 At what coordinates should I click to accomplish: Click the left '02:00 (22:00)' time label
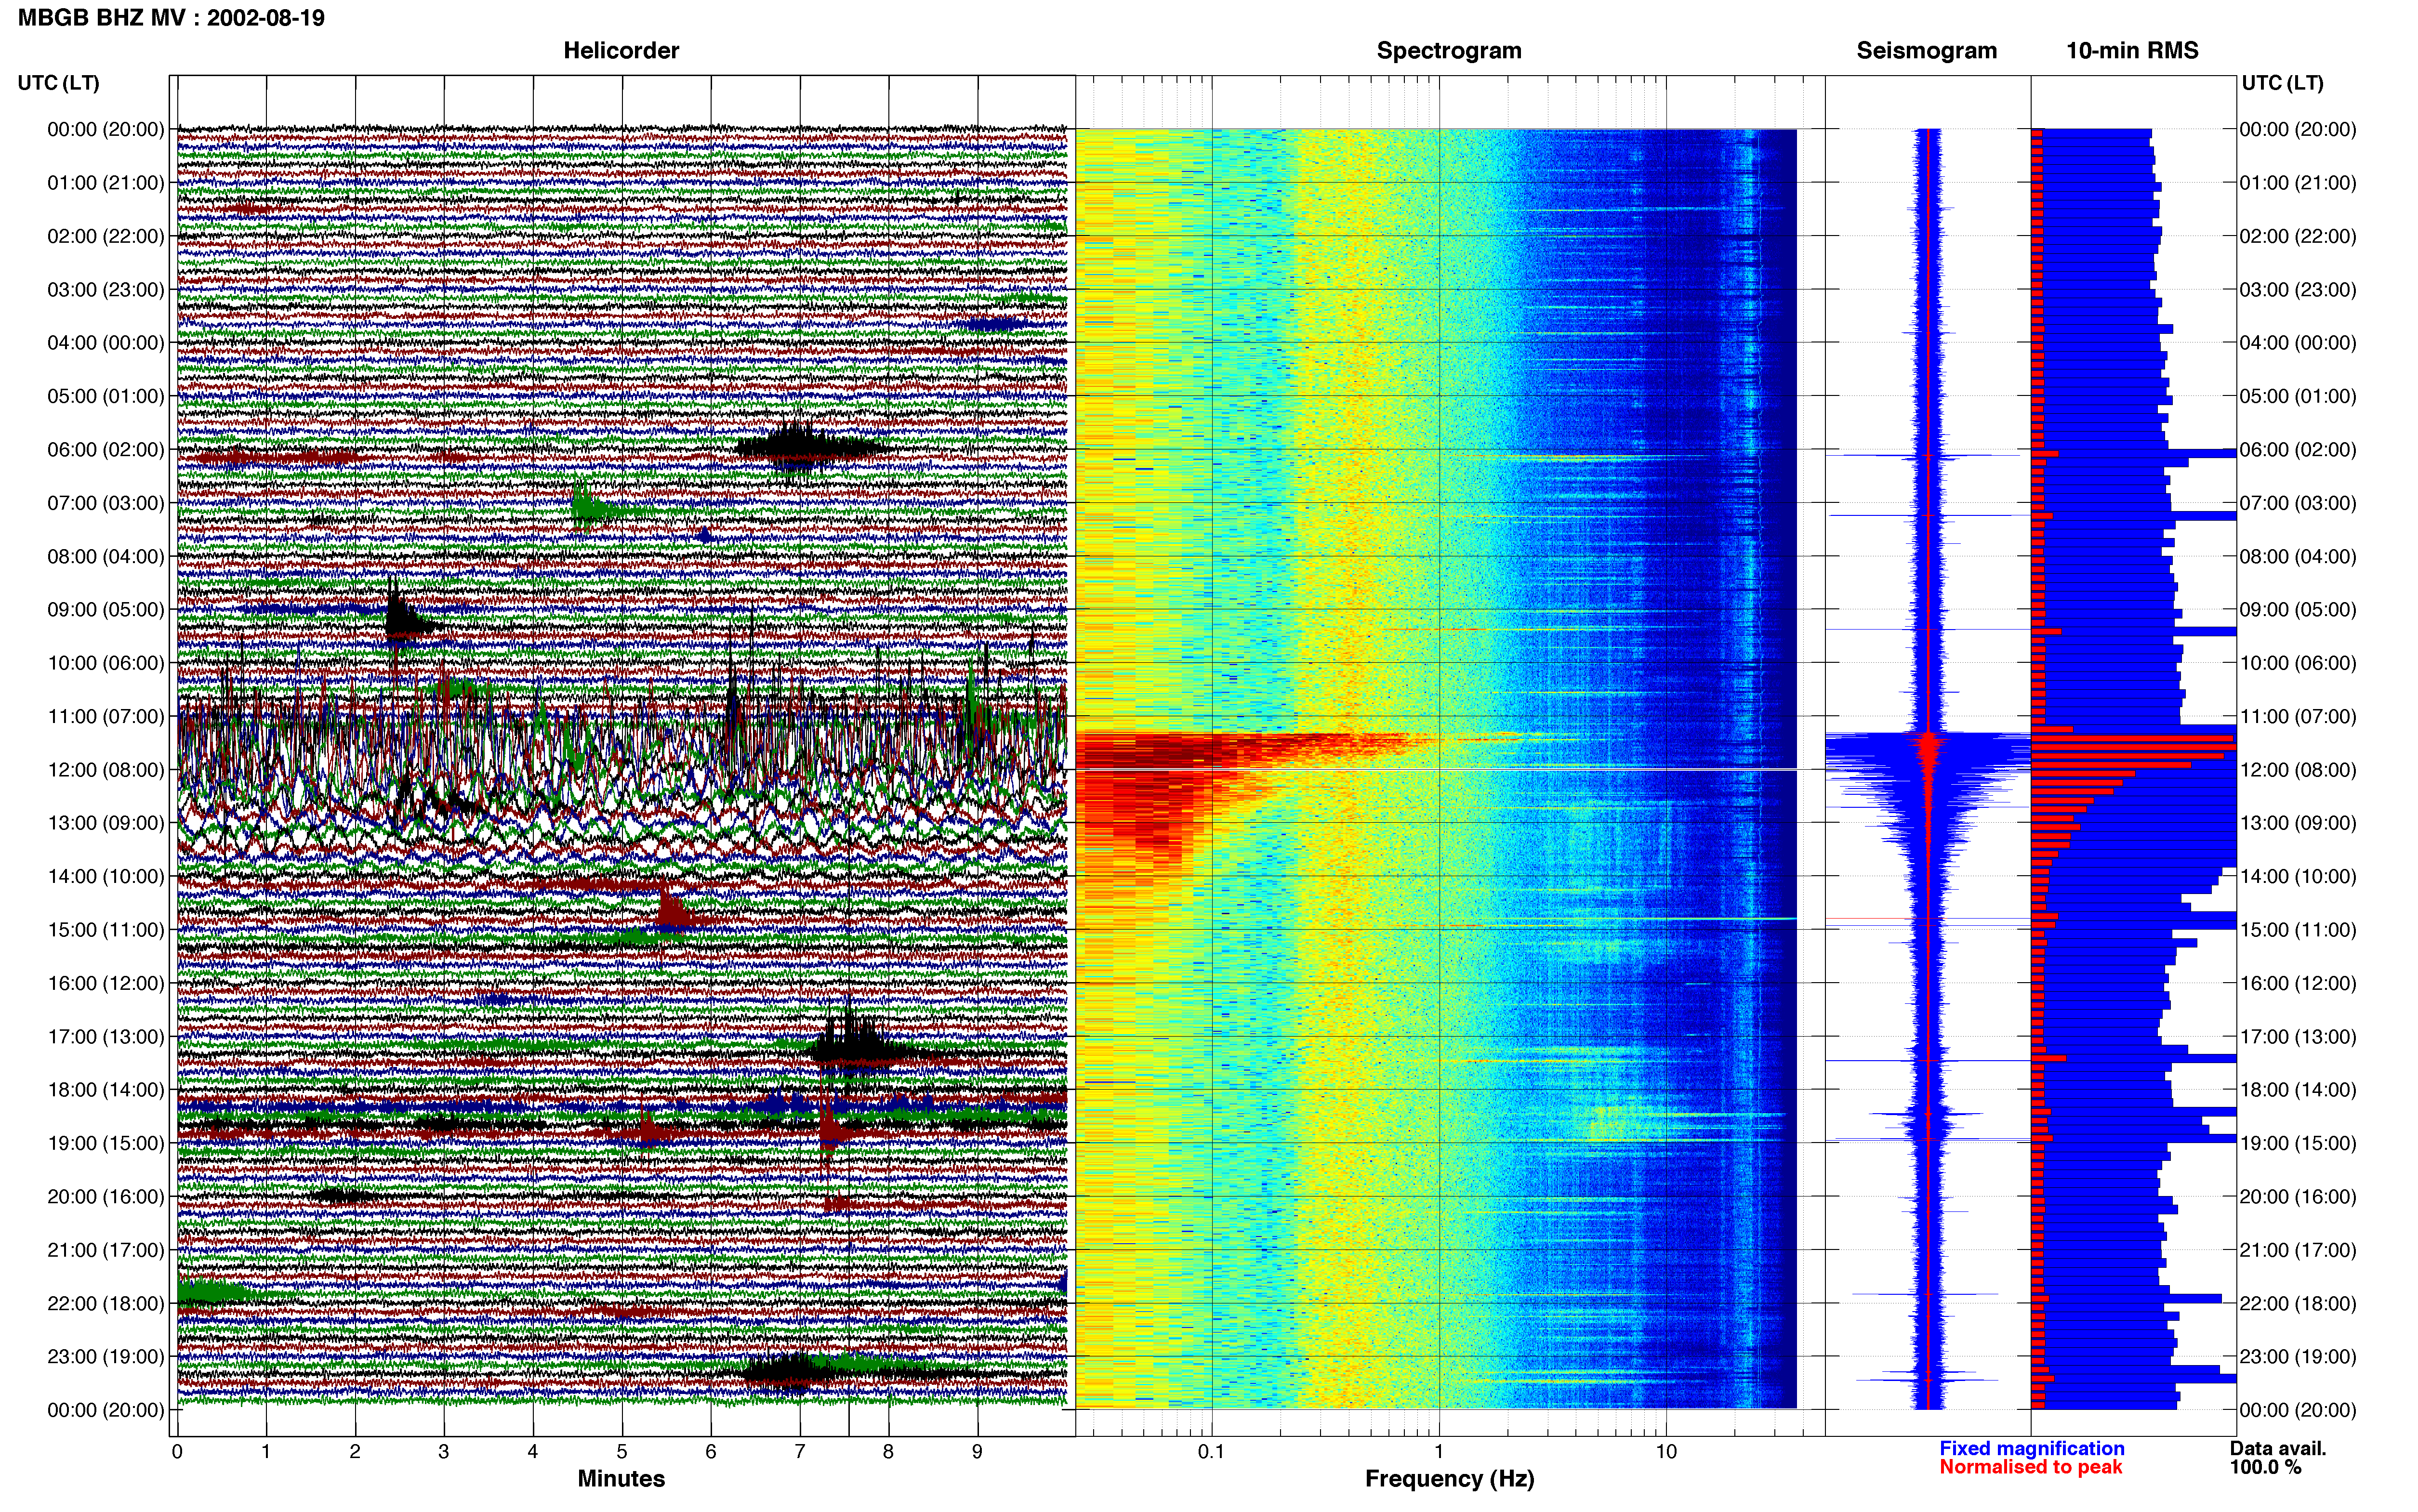click(x=106, y=236)
